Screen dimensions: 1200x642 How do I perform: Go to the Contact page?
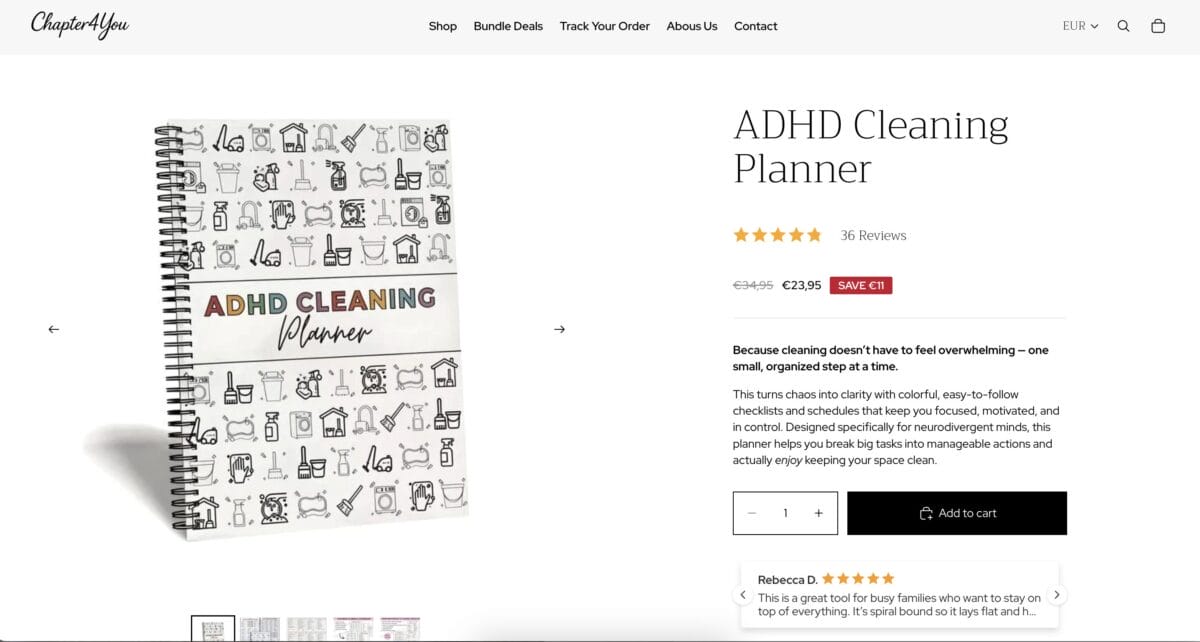(755, 26)
